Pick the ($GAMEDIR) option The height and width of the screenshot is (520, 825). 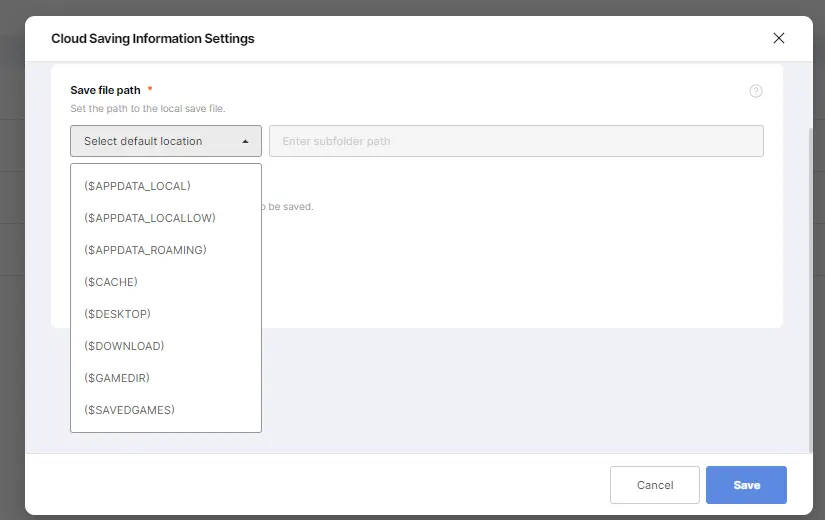(117, 378)
